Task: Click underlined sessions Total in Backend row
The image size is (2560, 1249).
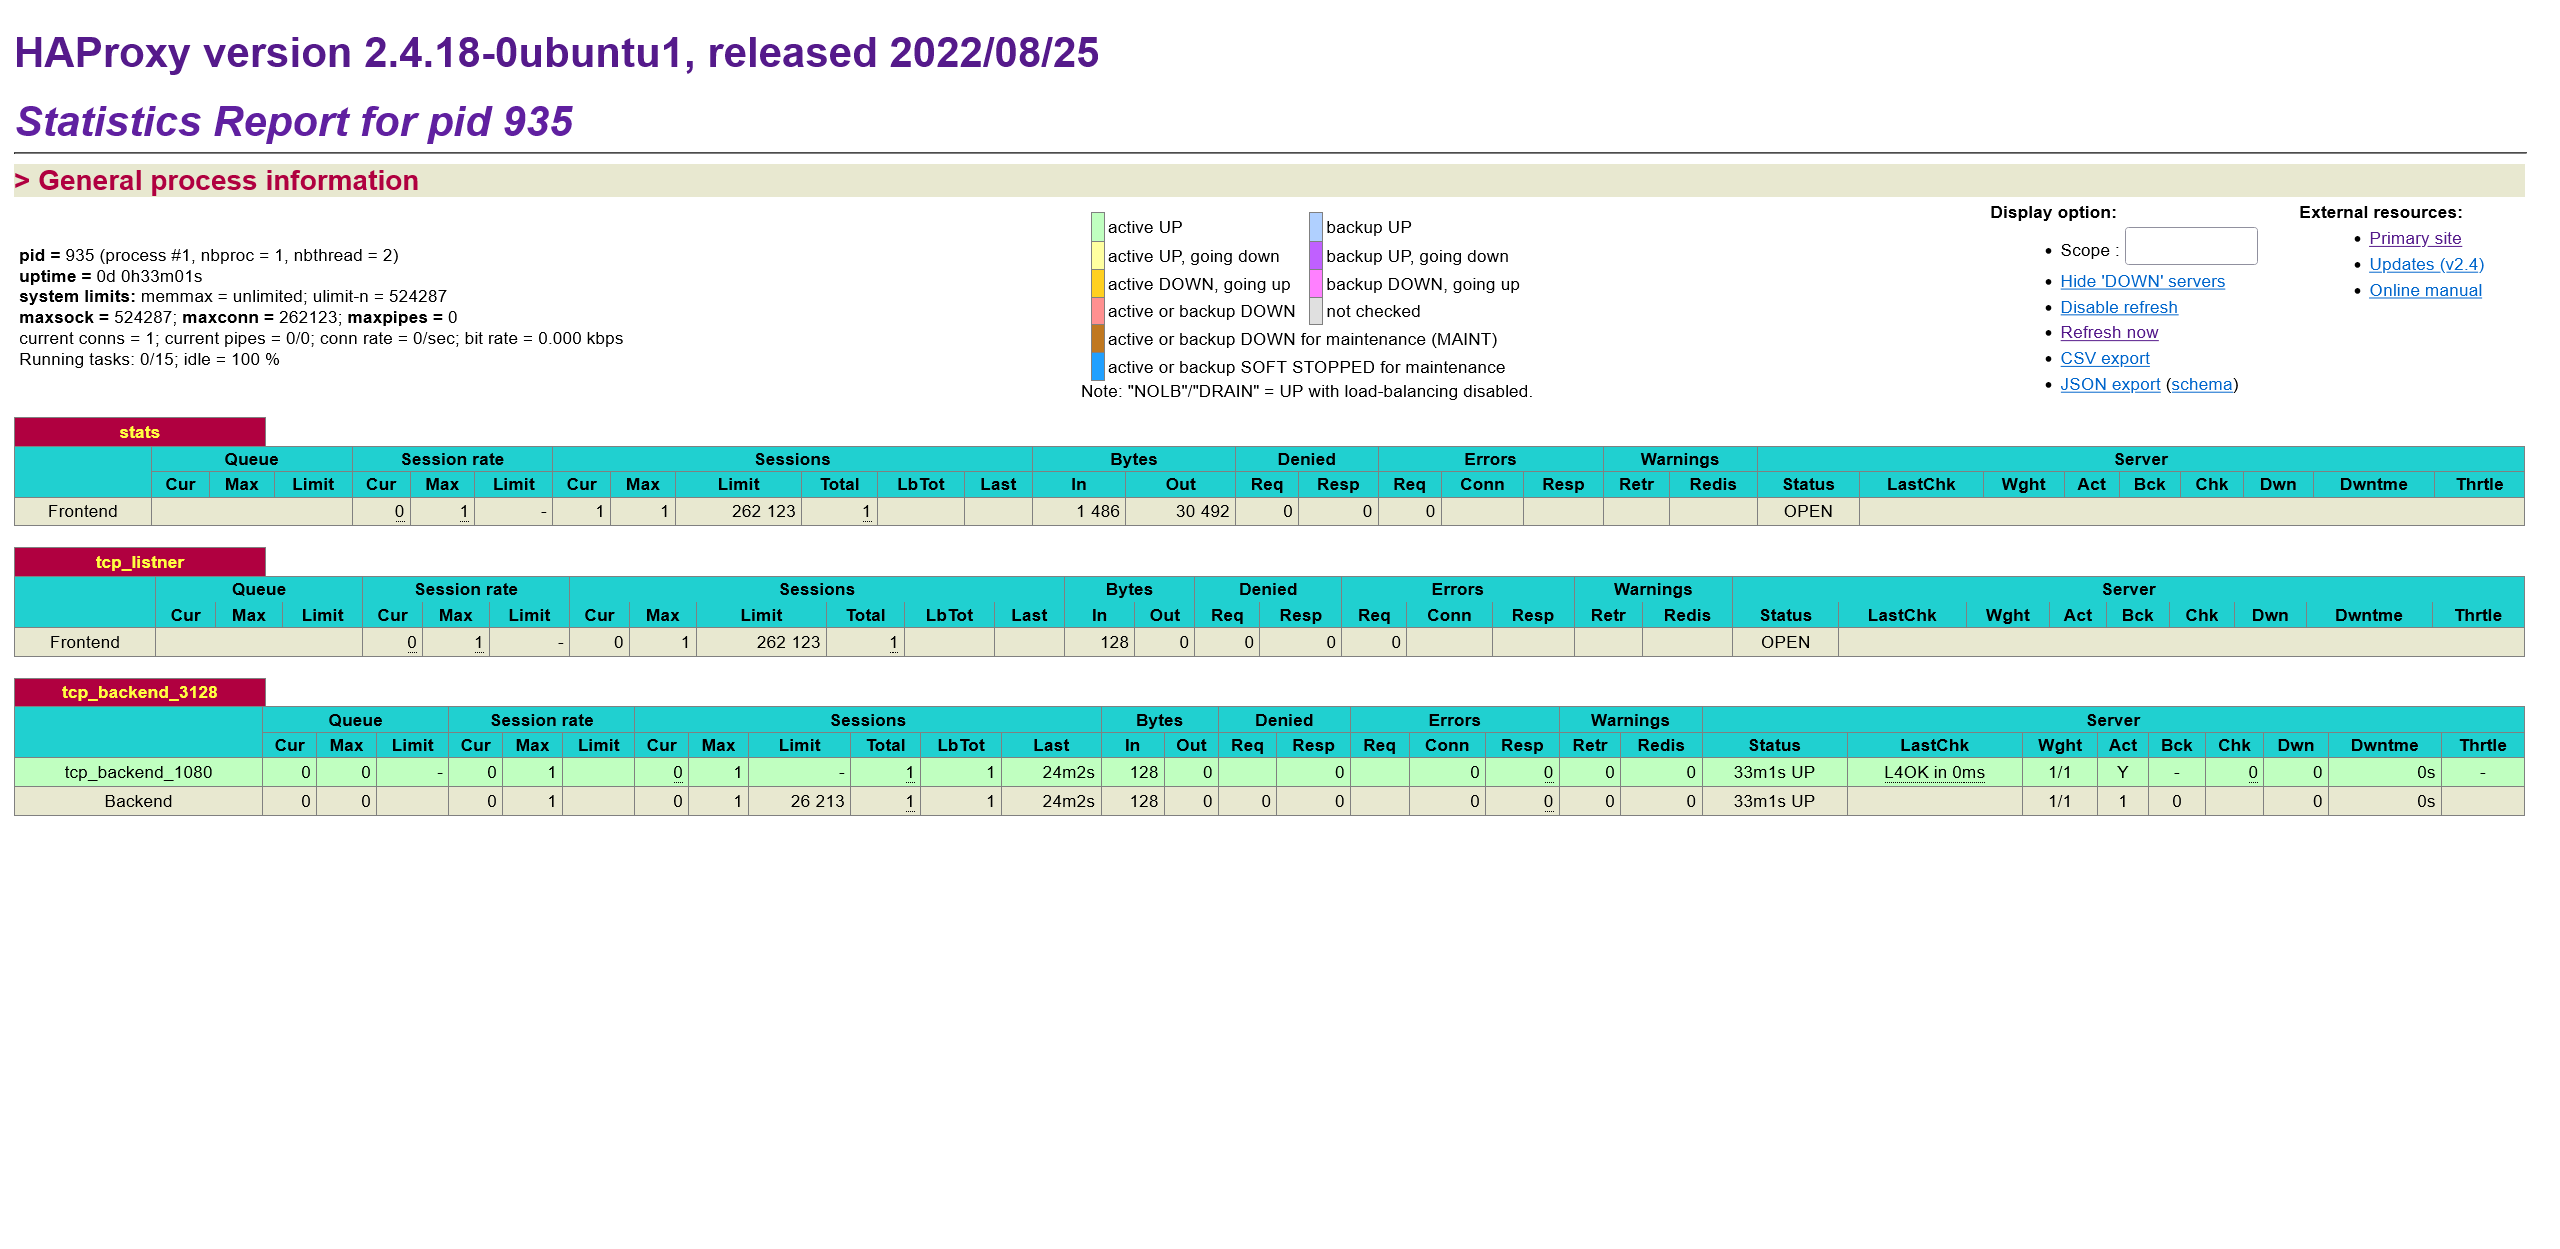Action: [908, 801]
